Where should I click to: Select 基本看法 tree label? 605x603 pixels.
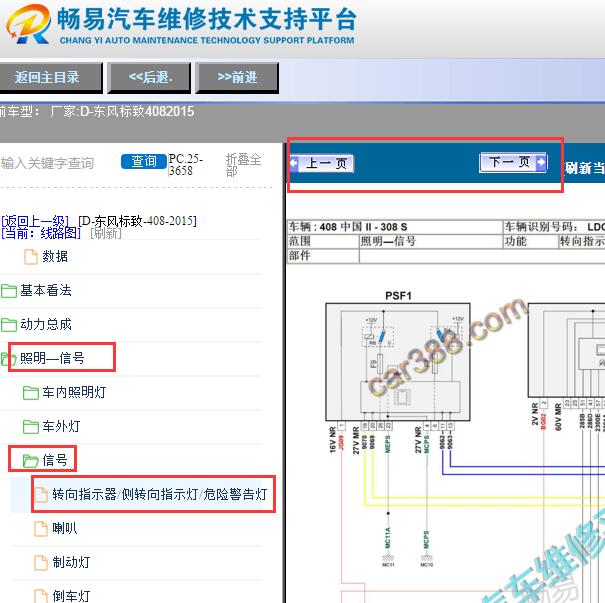click(46, 291)
